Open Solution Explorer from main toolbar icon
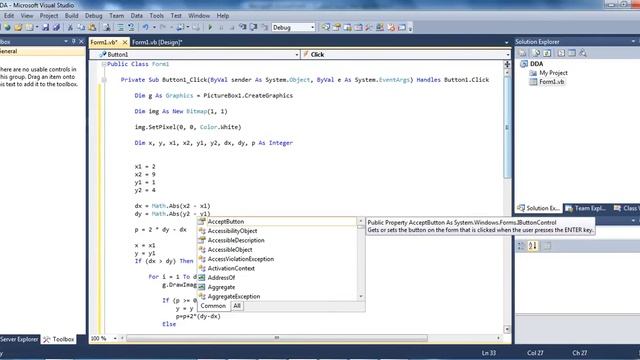Image resolution: width=640 pixels, height=360 pixels. [x=325, y=27]
